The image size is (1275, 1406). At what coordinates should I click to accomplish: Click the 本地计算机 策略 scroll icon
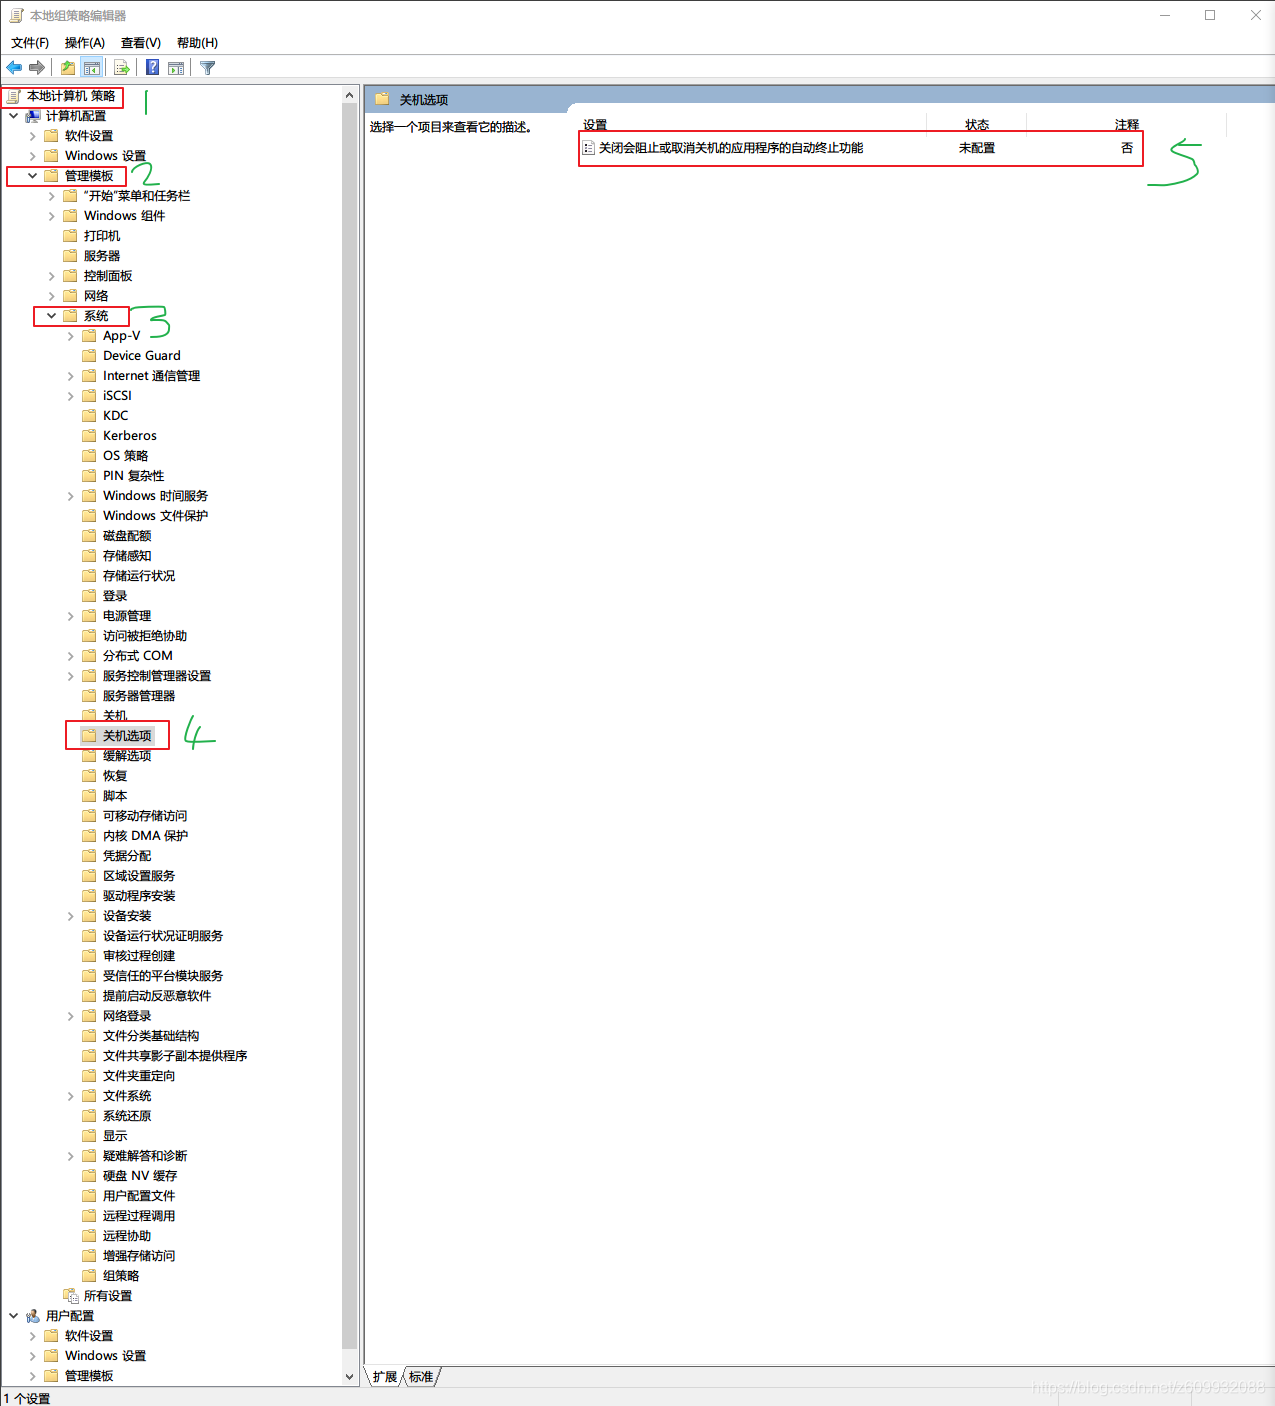(x=14, y=96)
